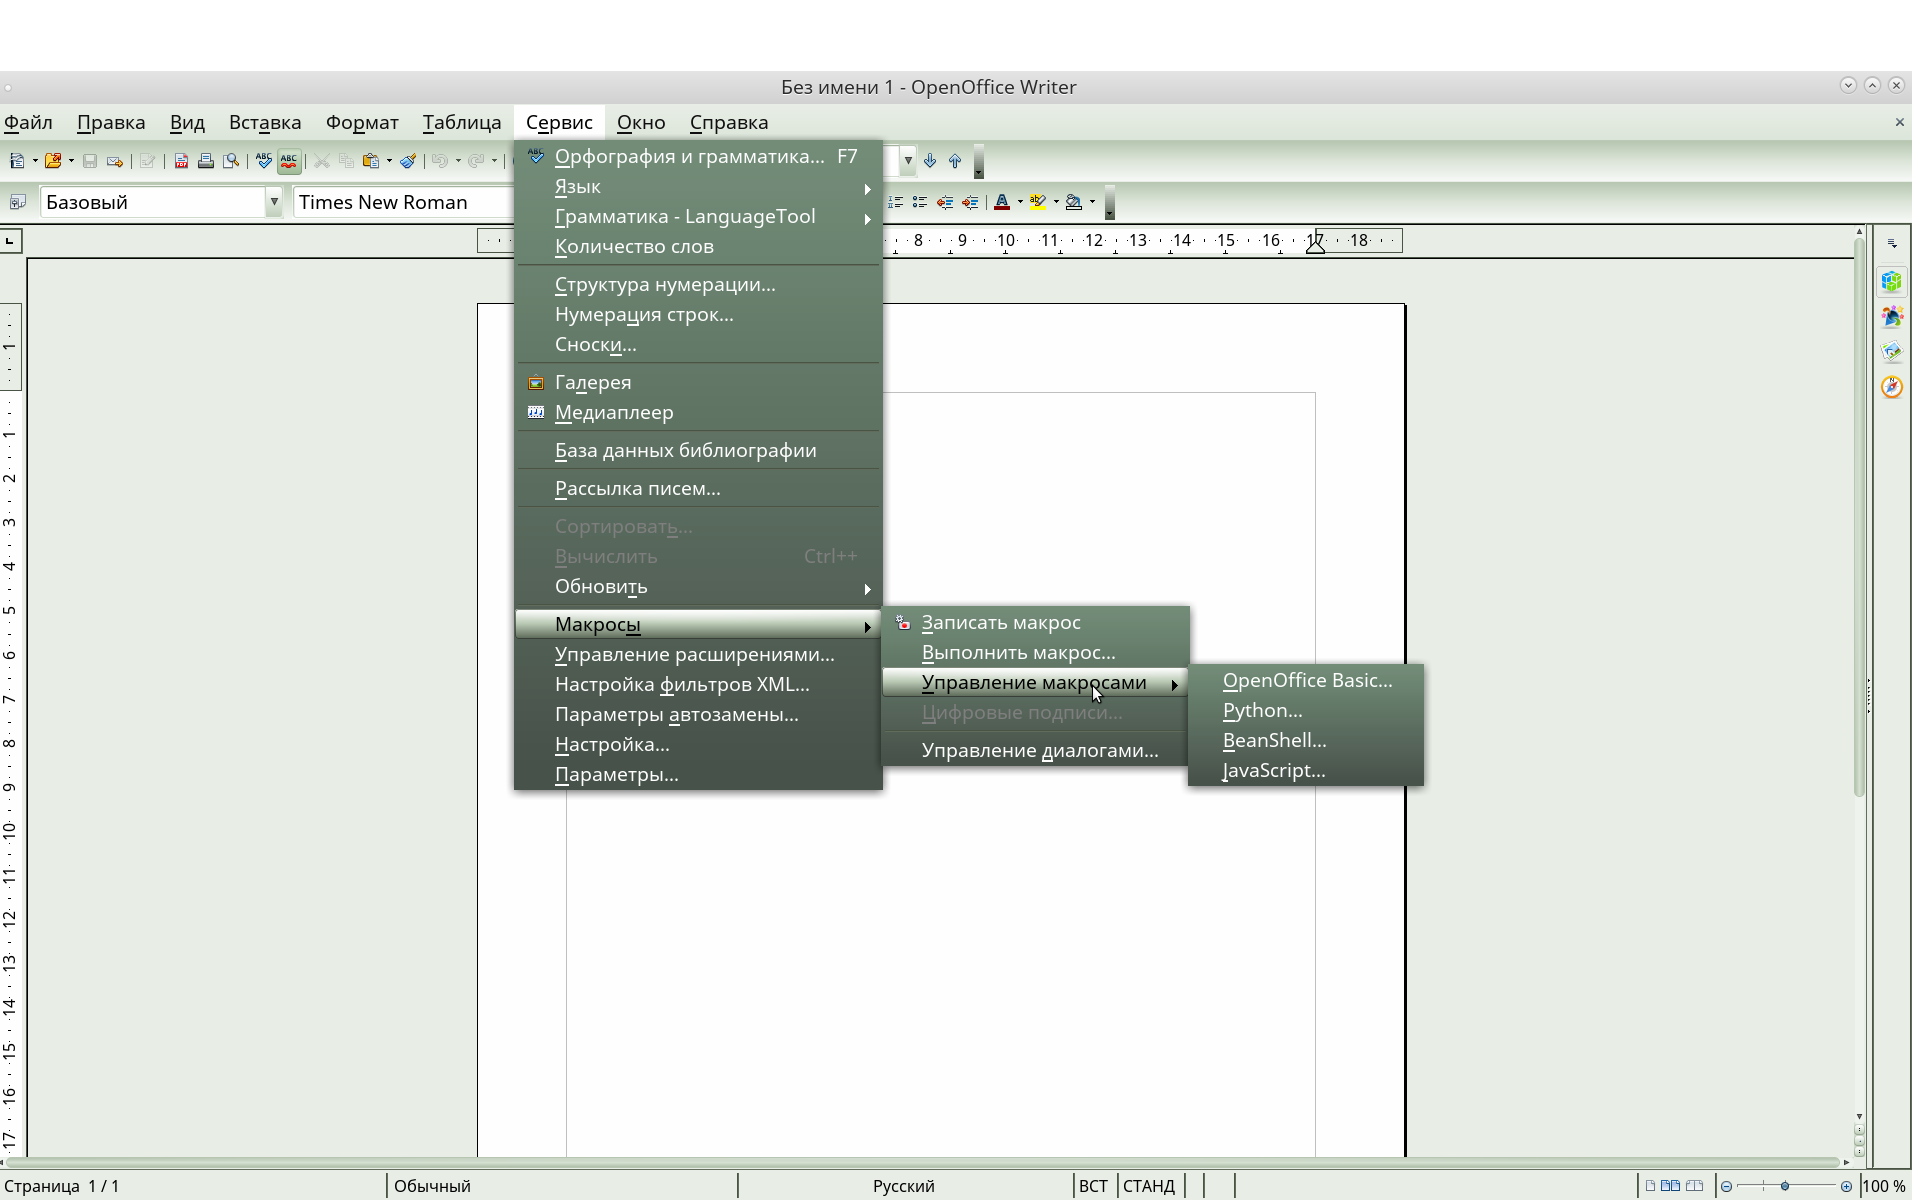This screenshot has width=1920, height=1200.
Task: Choose OpenOffice Basic... from submenu
Action: tap(1306, 681)
